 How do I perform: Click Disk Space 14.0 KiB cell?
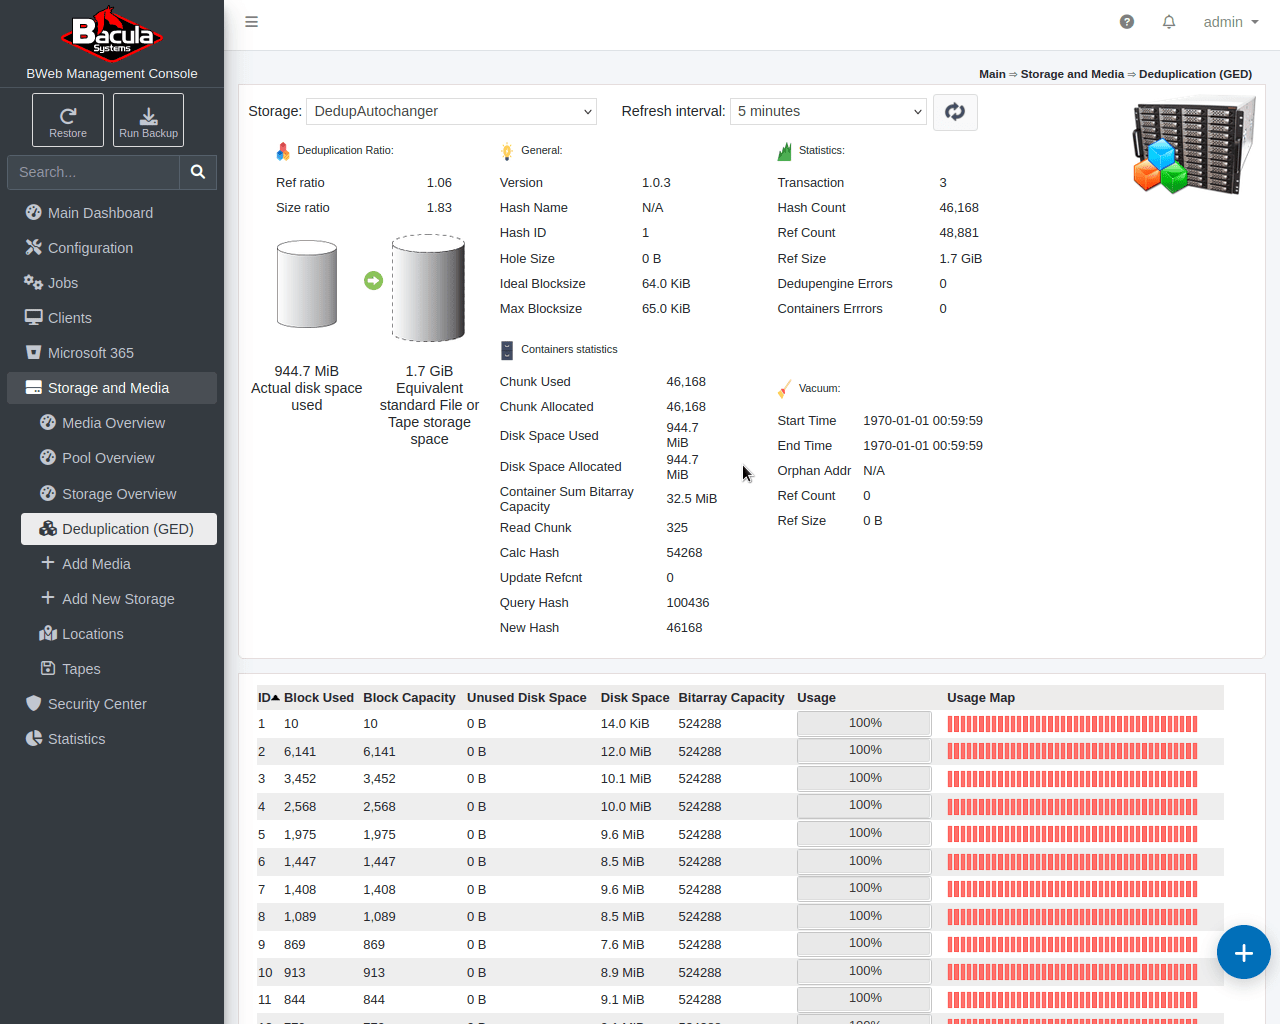coord(625,724)
